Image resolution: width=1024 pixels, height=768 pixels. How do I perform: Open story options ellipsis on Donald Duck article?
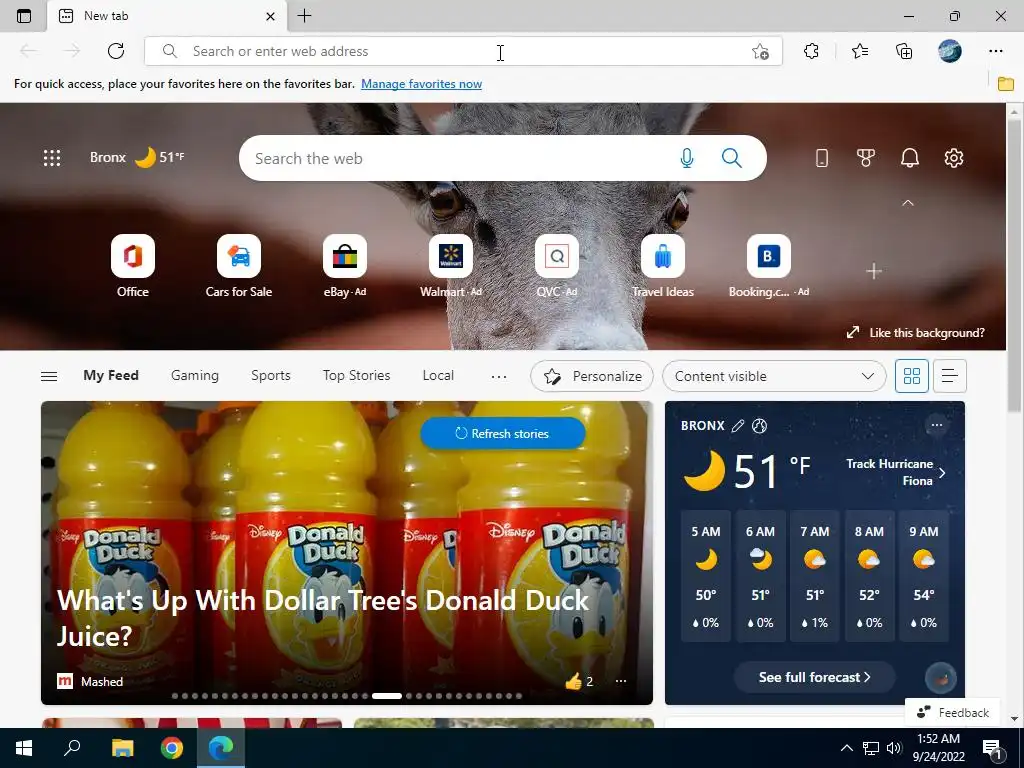[x=621, y=681]
